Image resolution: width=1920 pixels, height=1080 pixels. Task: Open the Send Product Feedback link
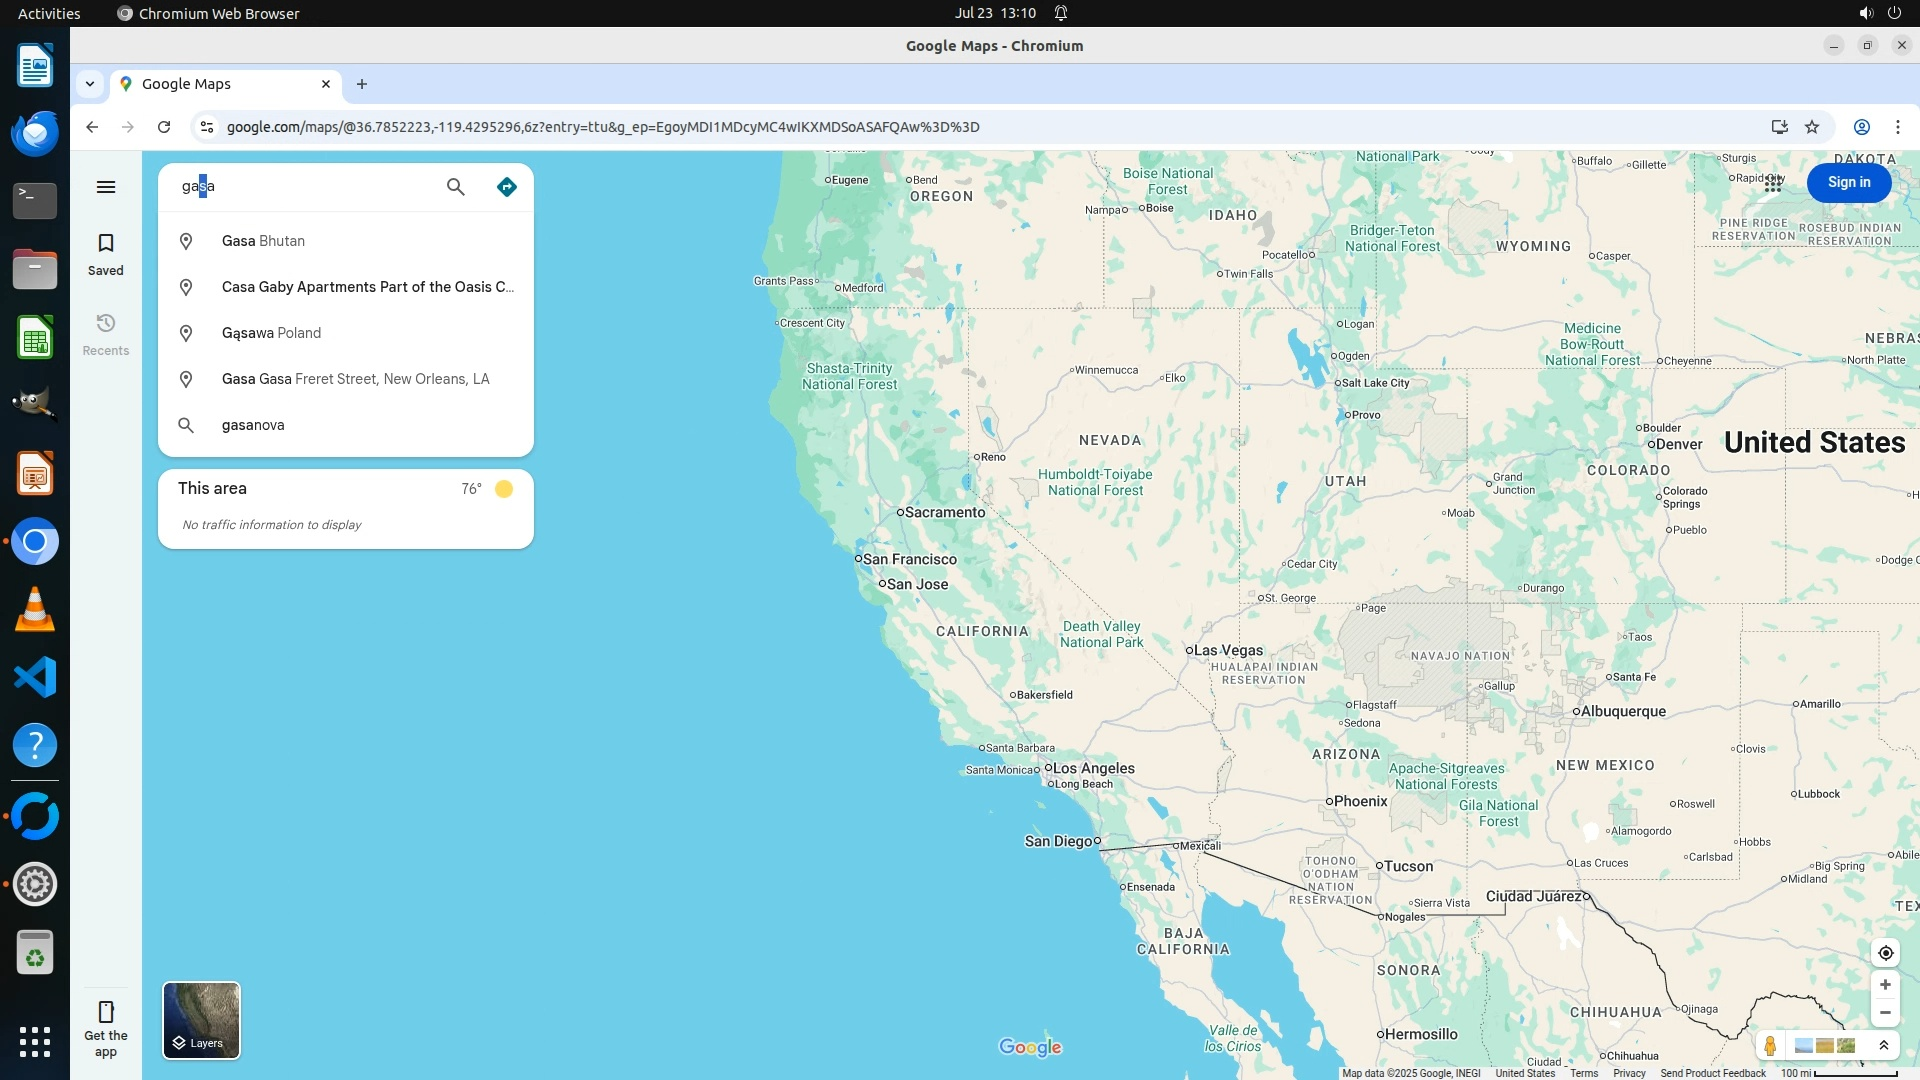(x=1713, y=1073)
